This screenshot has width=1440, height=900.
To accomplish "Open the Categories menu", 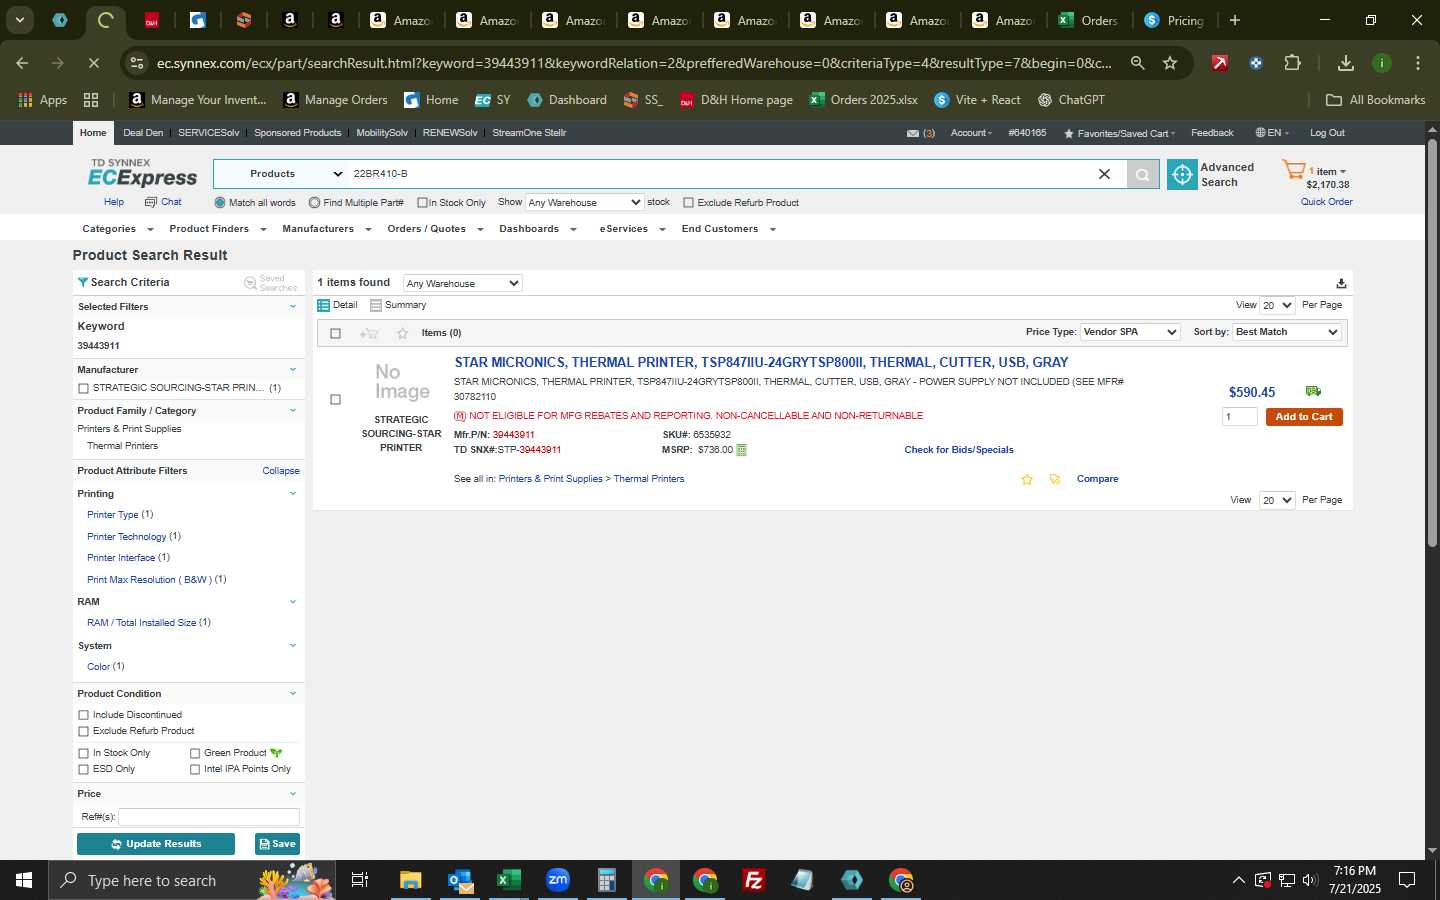I will tap(117, 229).
